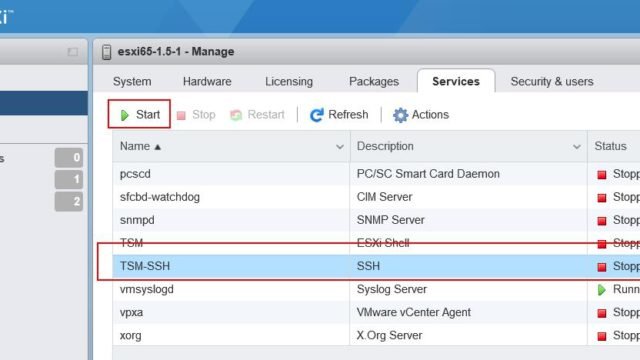This screenshot has width=640, height=360.
Task: Select the highlighted dark navigator item
Action: [x=44, y=103]
